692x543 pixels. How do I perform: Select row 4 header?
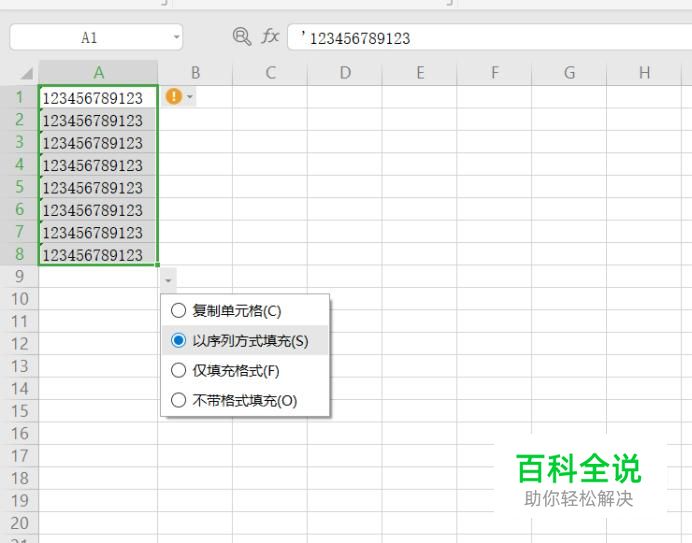[x=19, y=164]
